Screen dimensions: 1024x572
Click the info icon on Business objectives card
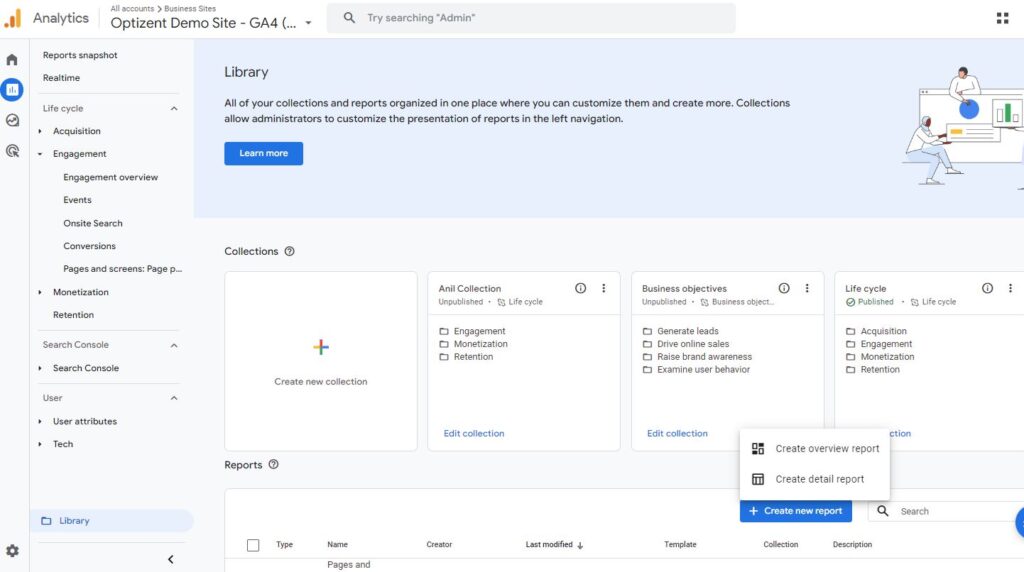click(x=784, y=288)
